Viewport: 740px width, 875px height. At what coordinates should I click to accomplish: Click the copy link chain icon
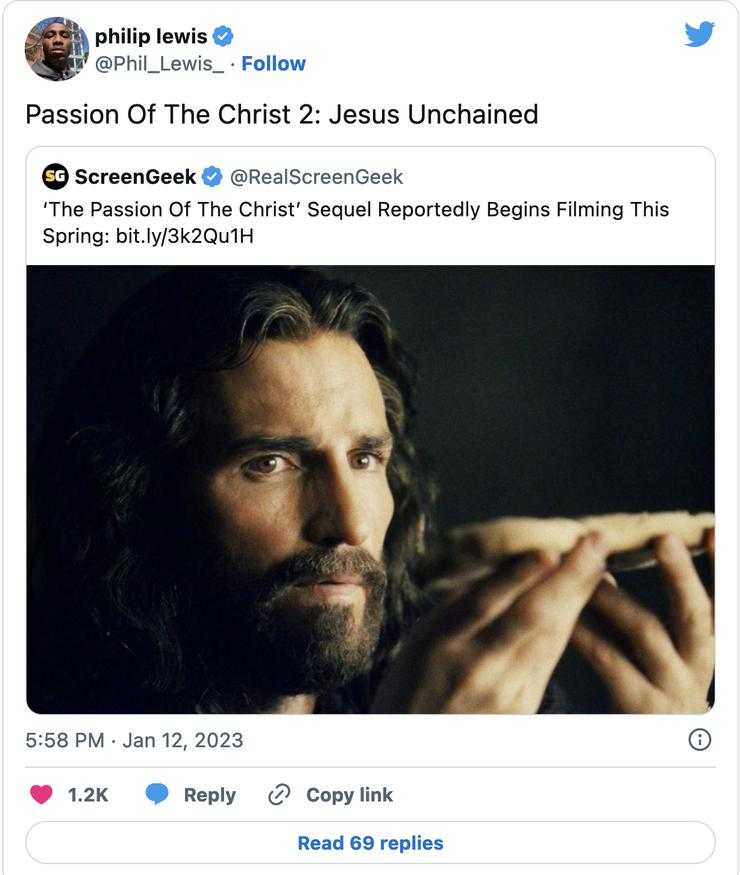279,795
